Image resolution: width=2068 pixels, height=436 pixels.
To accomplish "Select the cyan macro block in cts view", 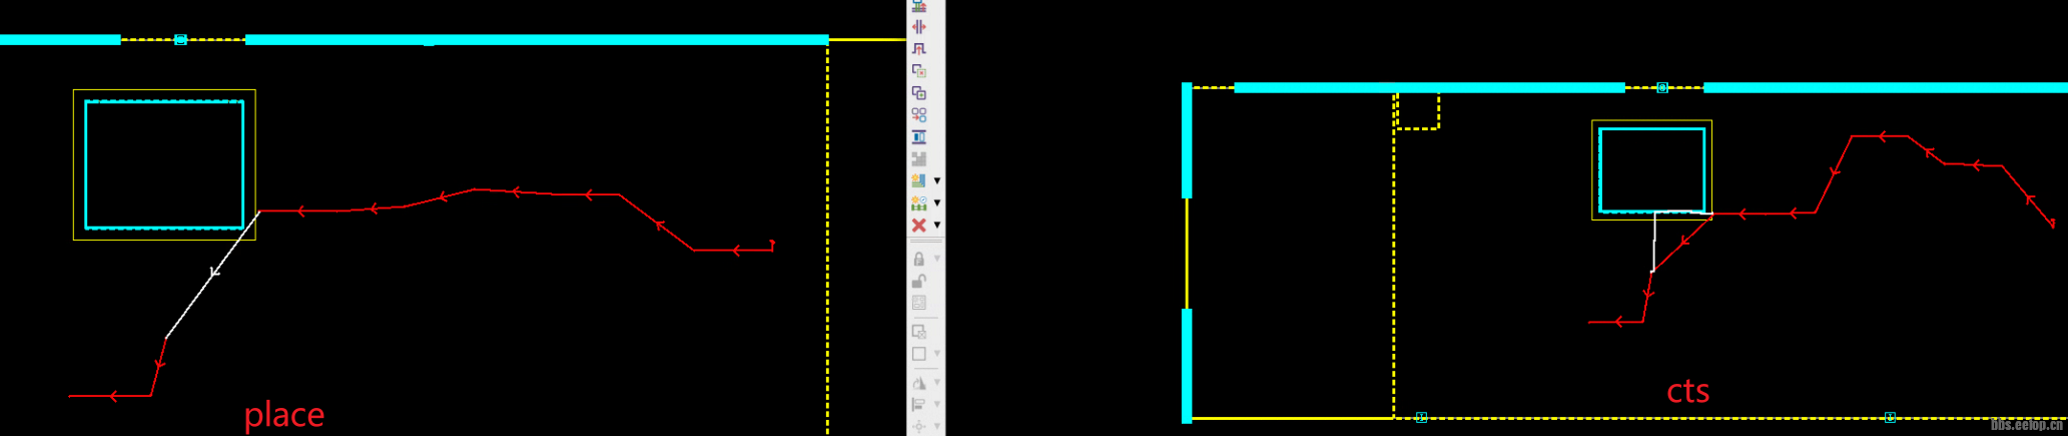I will click(1652, 170).
